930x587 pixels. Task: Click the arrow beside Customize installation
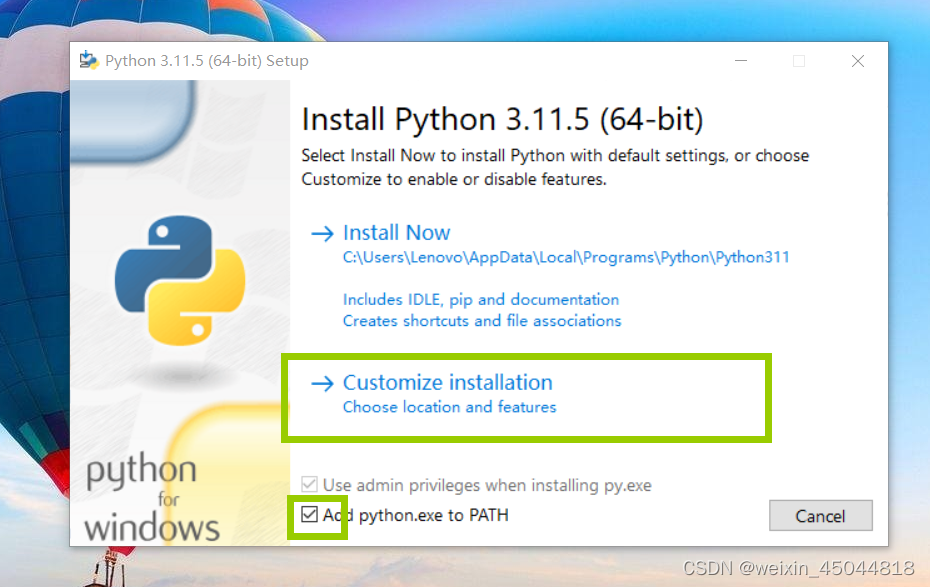[x=323, y=384]
